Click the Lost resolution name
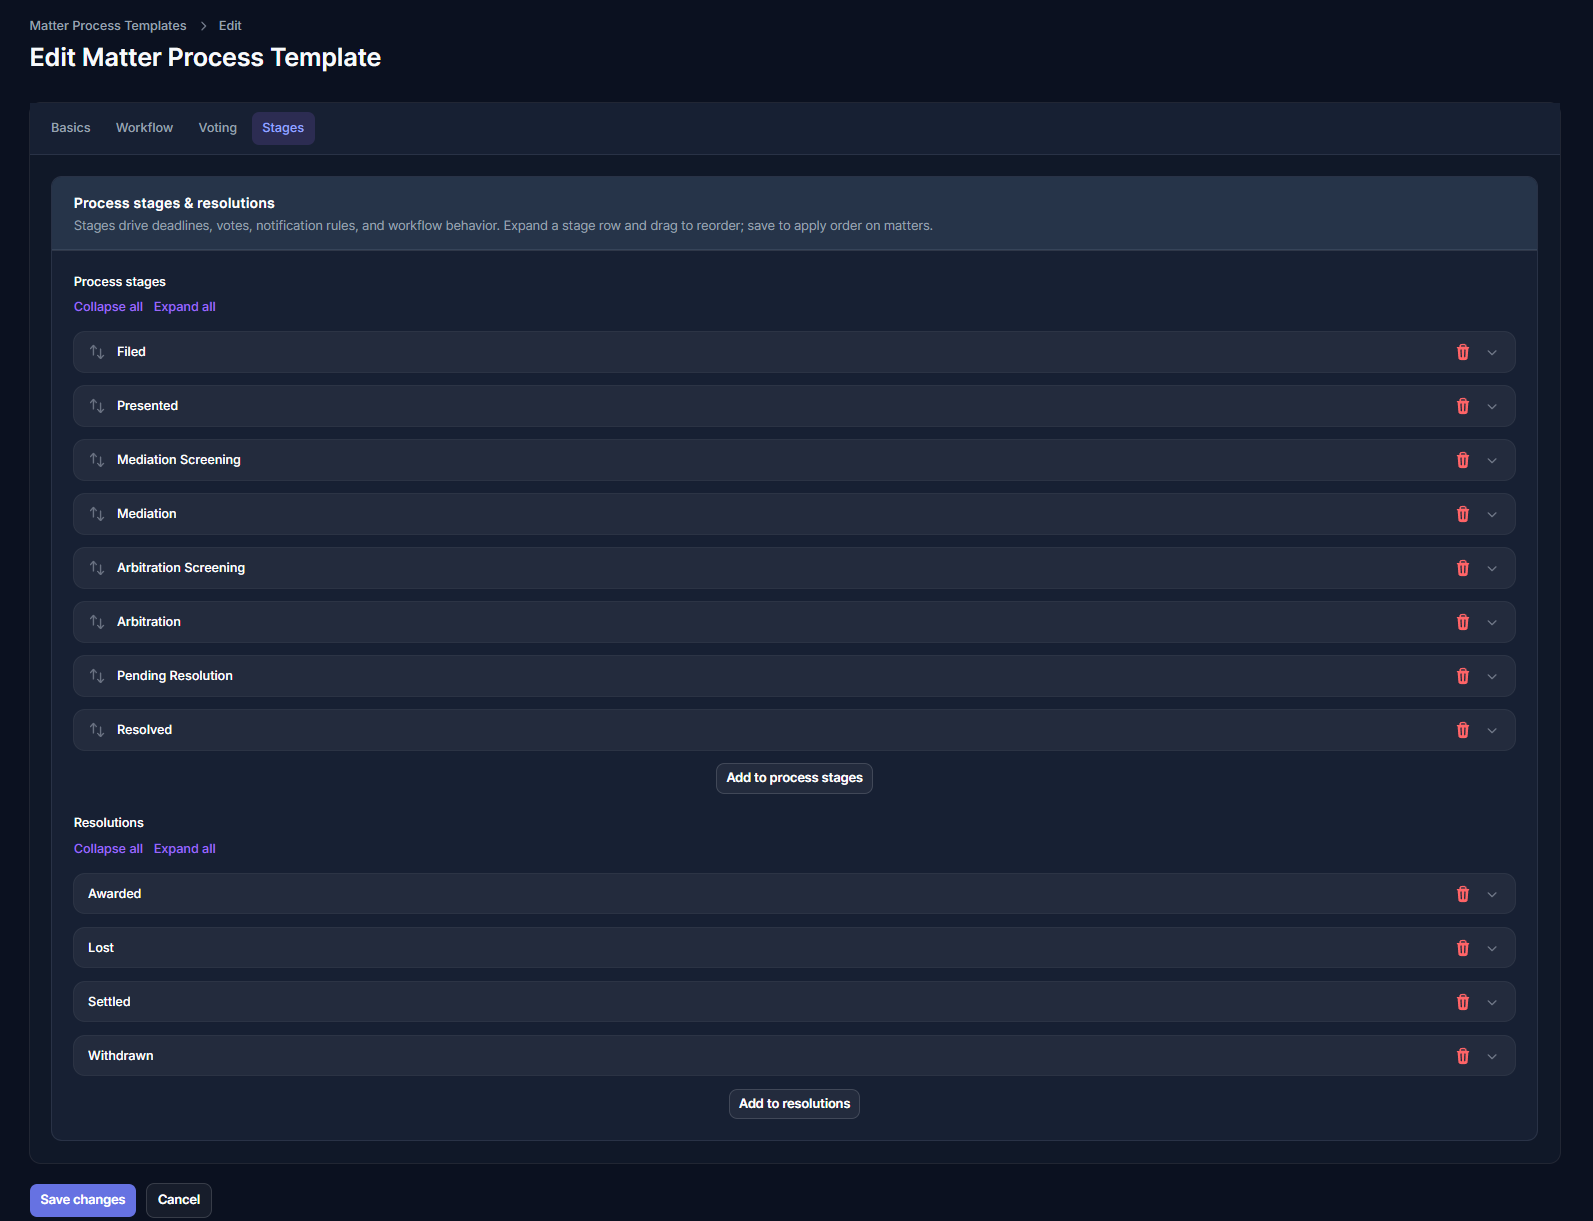1593x1221 pixels. click(x=101, y=948)
